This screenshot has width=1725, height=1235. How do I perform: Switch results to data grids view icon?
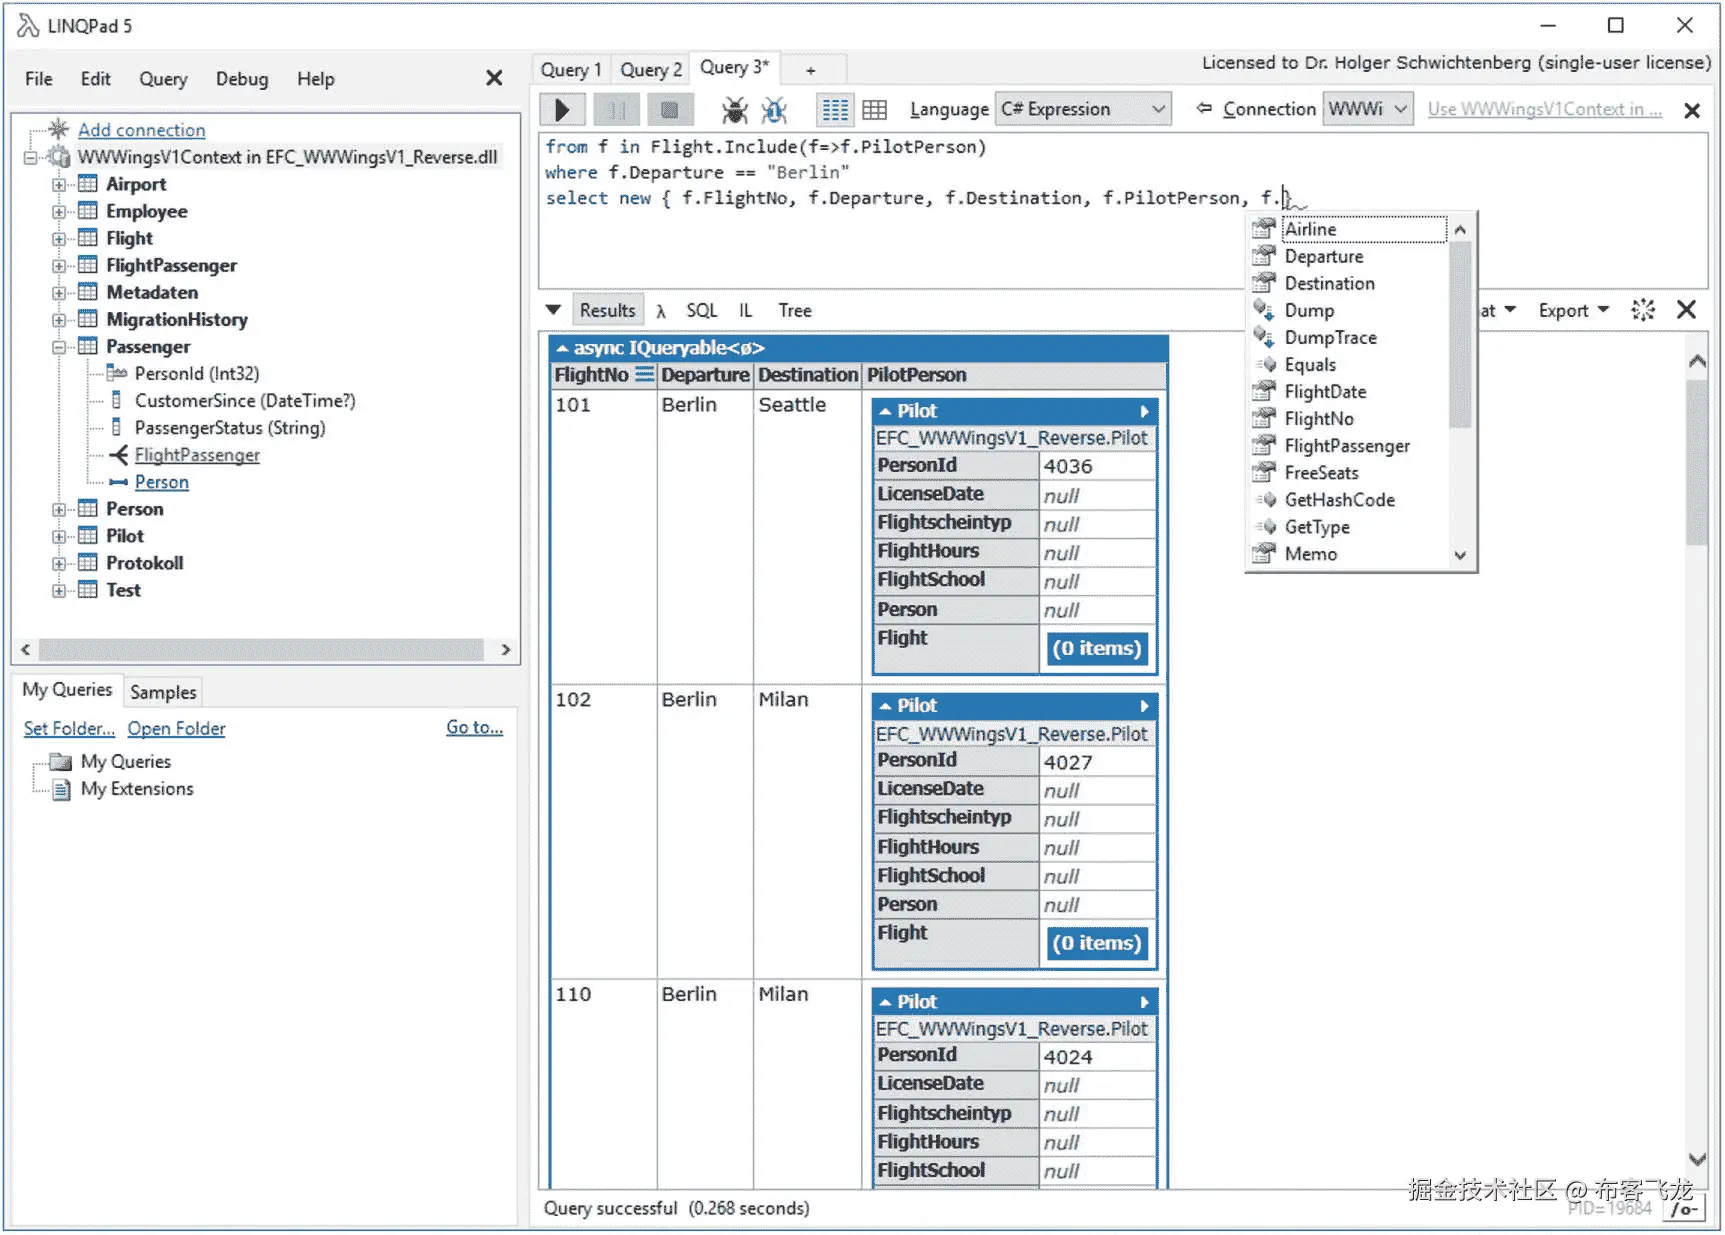tap(875, 109)
